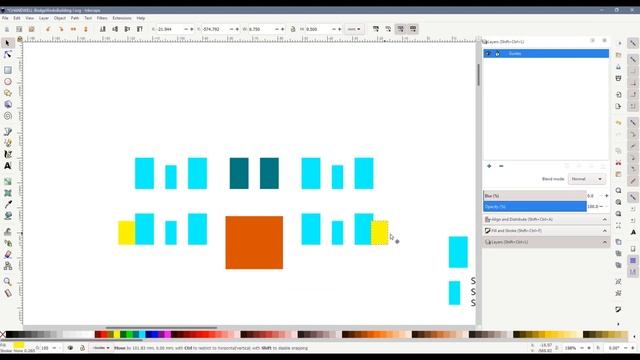The image size is (640, 360).
Task: Click the yellow swatch in palette
Action: point(117,335)
